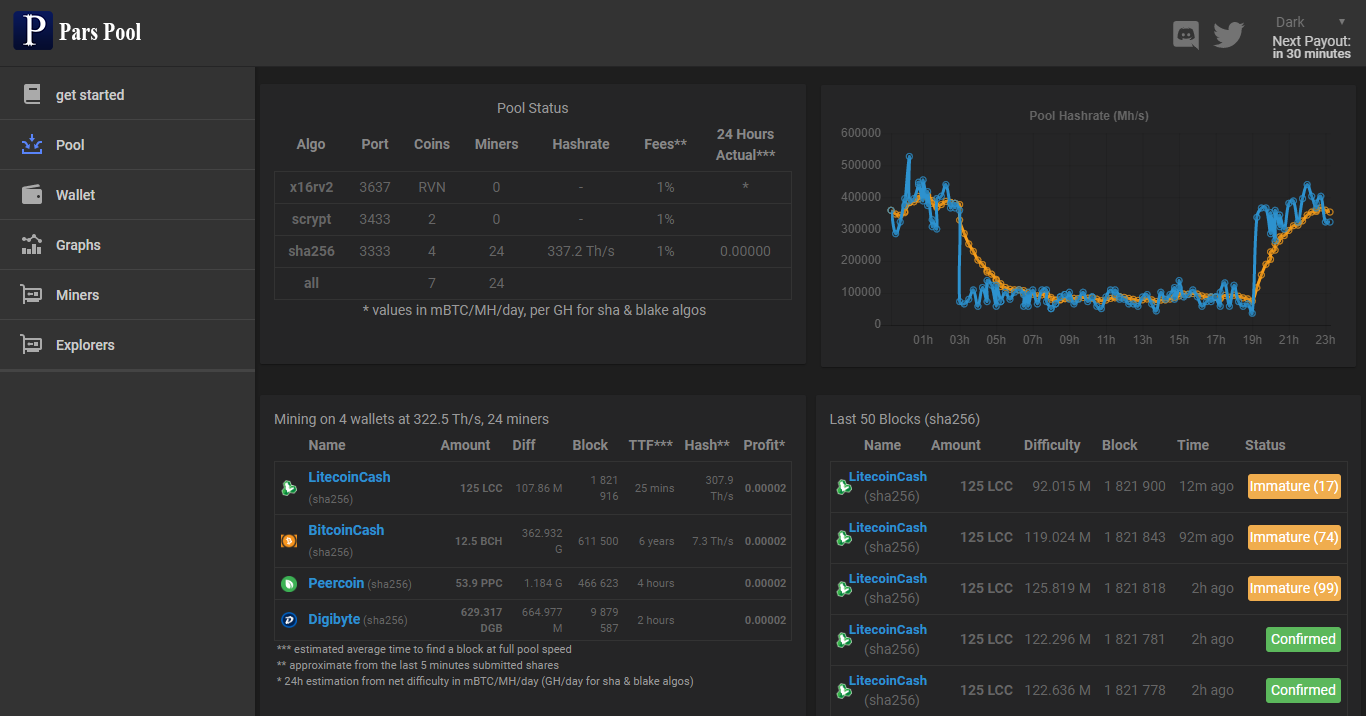Click the Immature (17) status badge

pos(1294,487)
